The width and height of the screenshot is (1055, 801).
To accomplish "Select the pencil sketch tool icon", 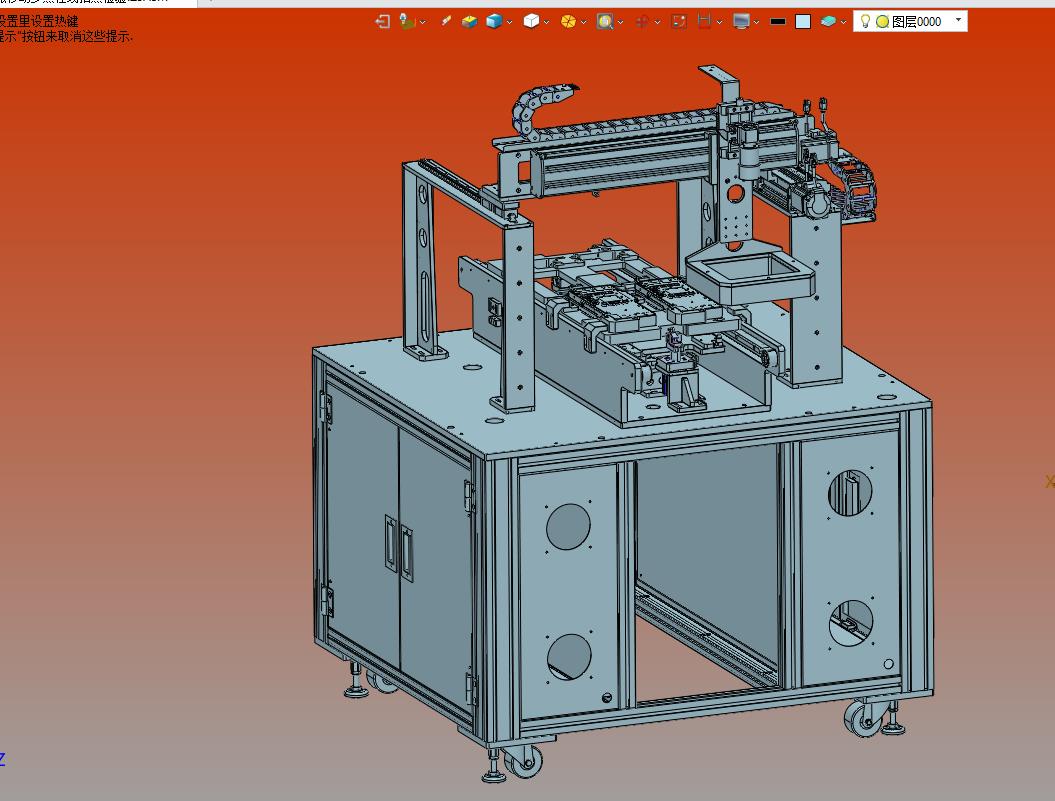I will point(445,22).
